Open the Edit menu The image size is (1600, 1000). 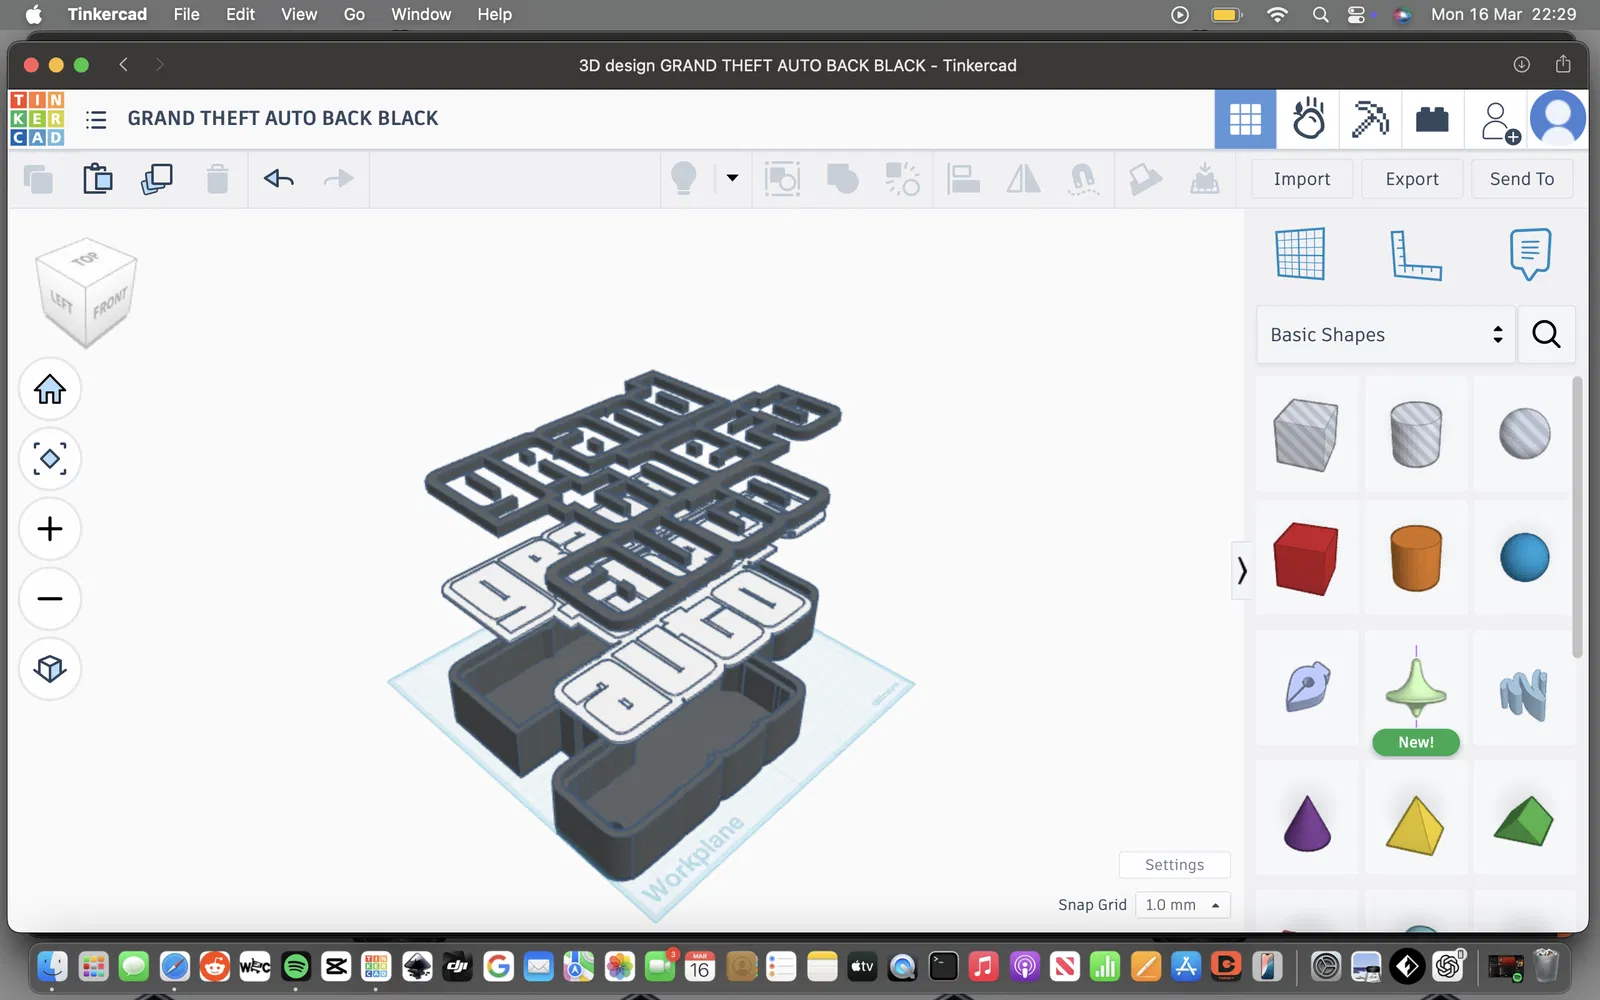[x=240, y=14]
